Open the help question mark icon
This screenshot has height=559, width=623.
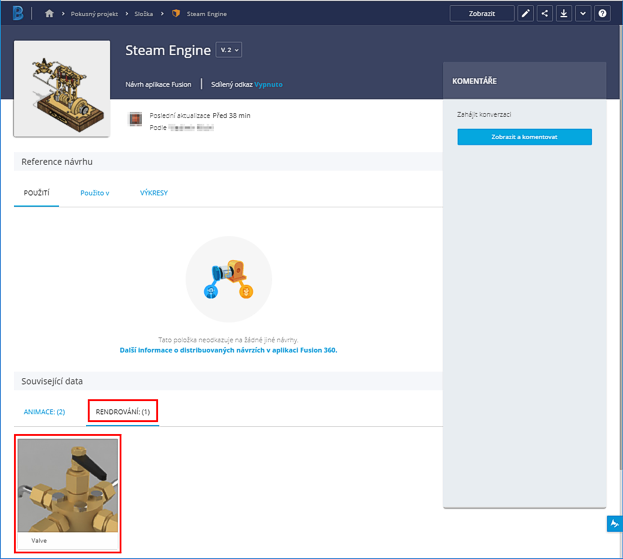click(x=602, y=14)
